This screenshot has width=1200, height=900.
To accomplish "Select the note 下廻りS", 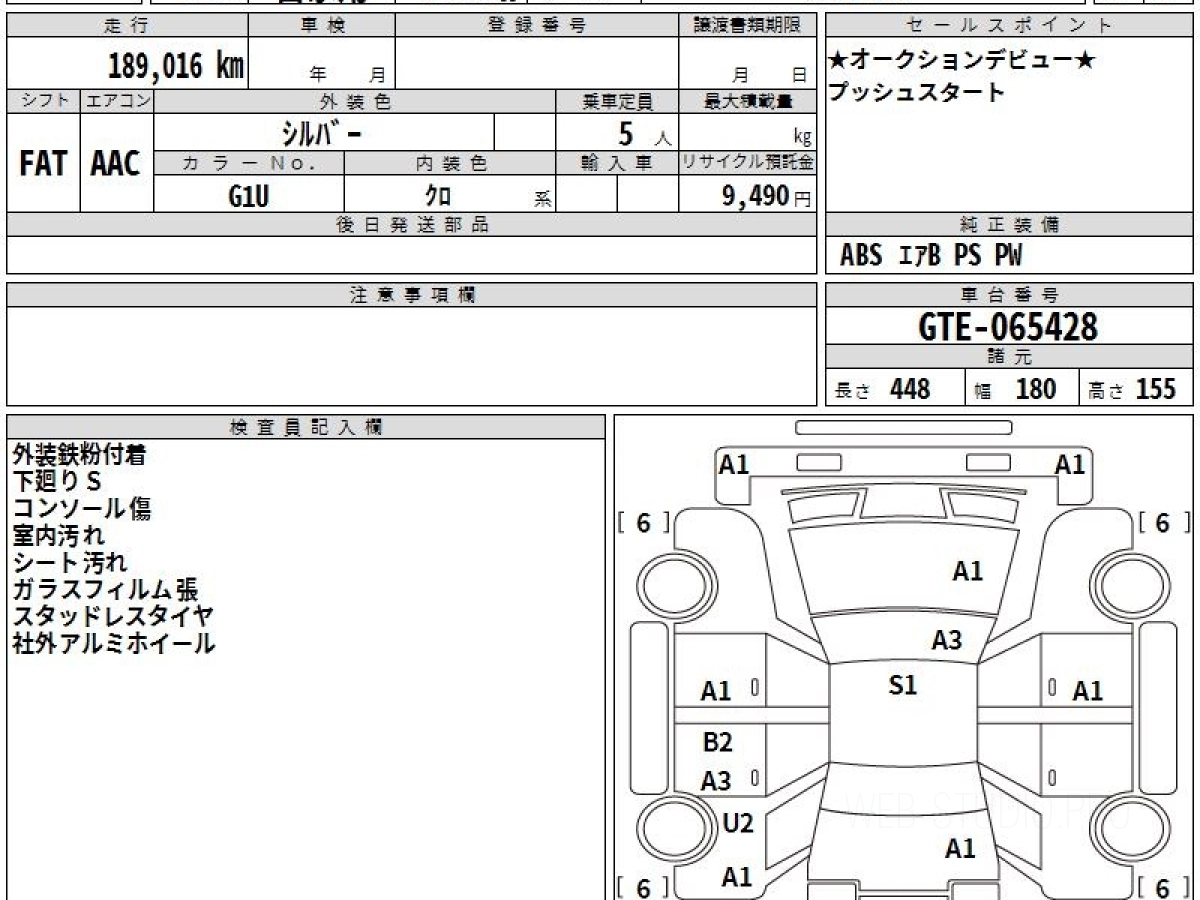I will point(57,482).
